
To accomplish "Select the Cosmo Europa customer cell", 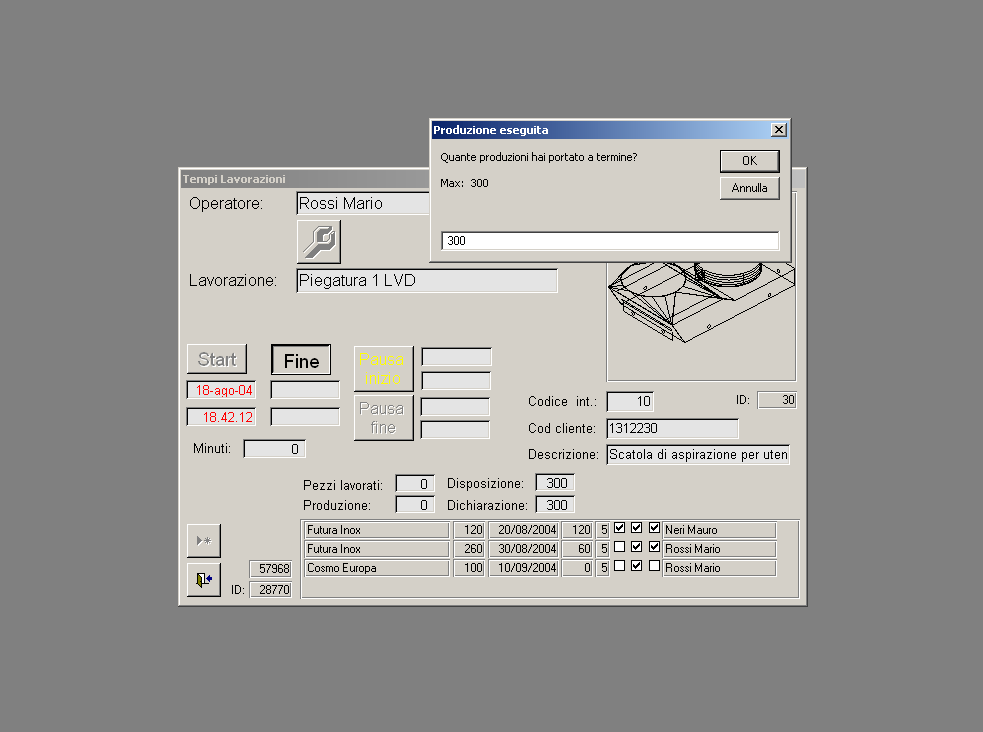I will tap(377, 568).
